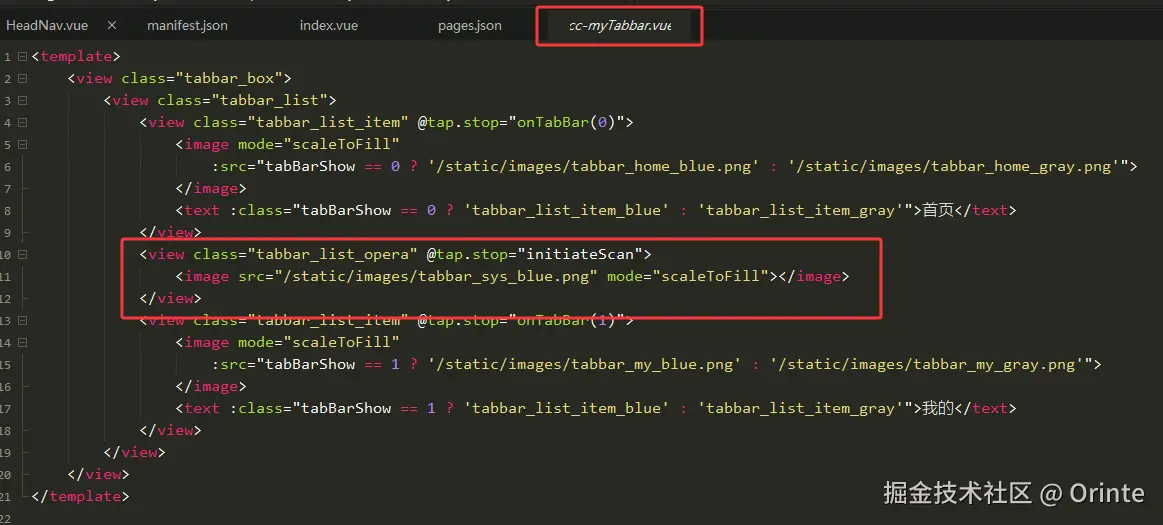This screenshot has height=525, width=1163.
Task: Collapse the onTabBar(1) view on line 13
Action: pyautogui.click(x=22, y=320)
